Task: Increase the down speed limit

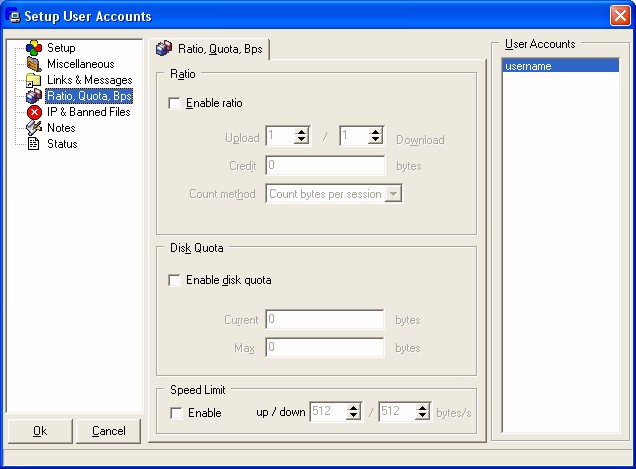Action: pyautogui.click(x=423, y=408)
